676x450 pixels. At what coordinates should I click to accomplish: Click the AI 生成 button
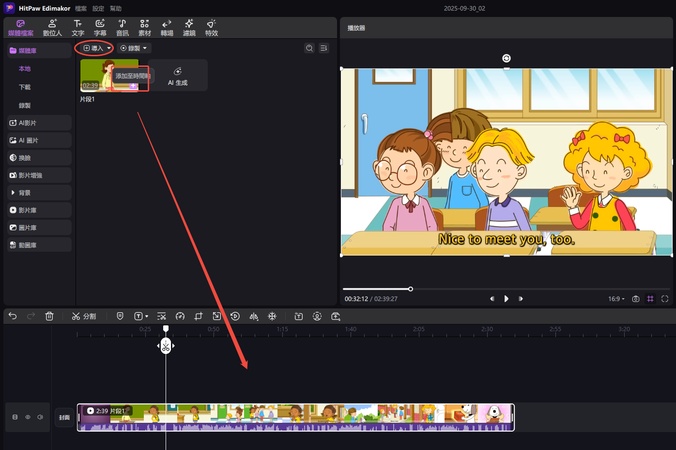coord(177,76)
